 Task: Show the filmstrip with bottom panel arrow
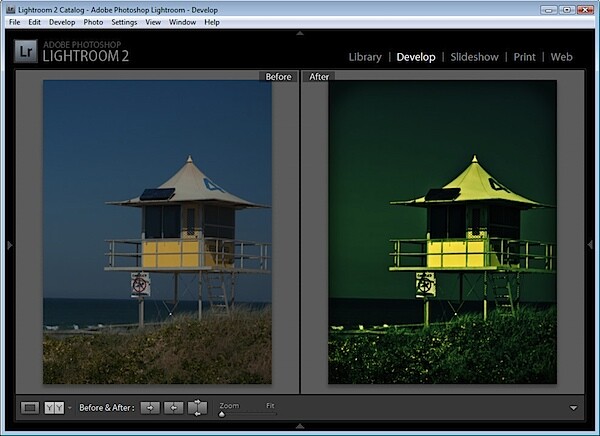click(x=300, y=428)
